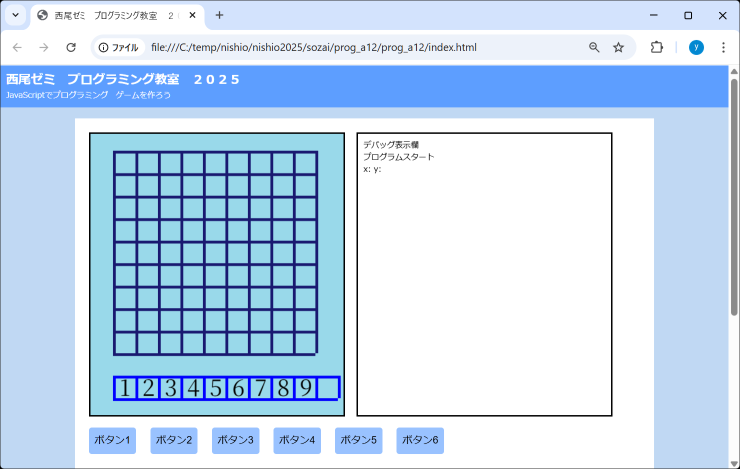Click the top-right cell of the grid

(x=306, y=163)
